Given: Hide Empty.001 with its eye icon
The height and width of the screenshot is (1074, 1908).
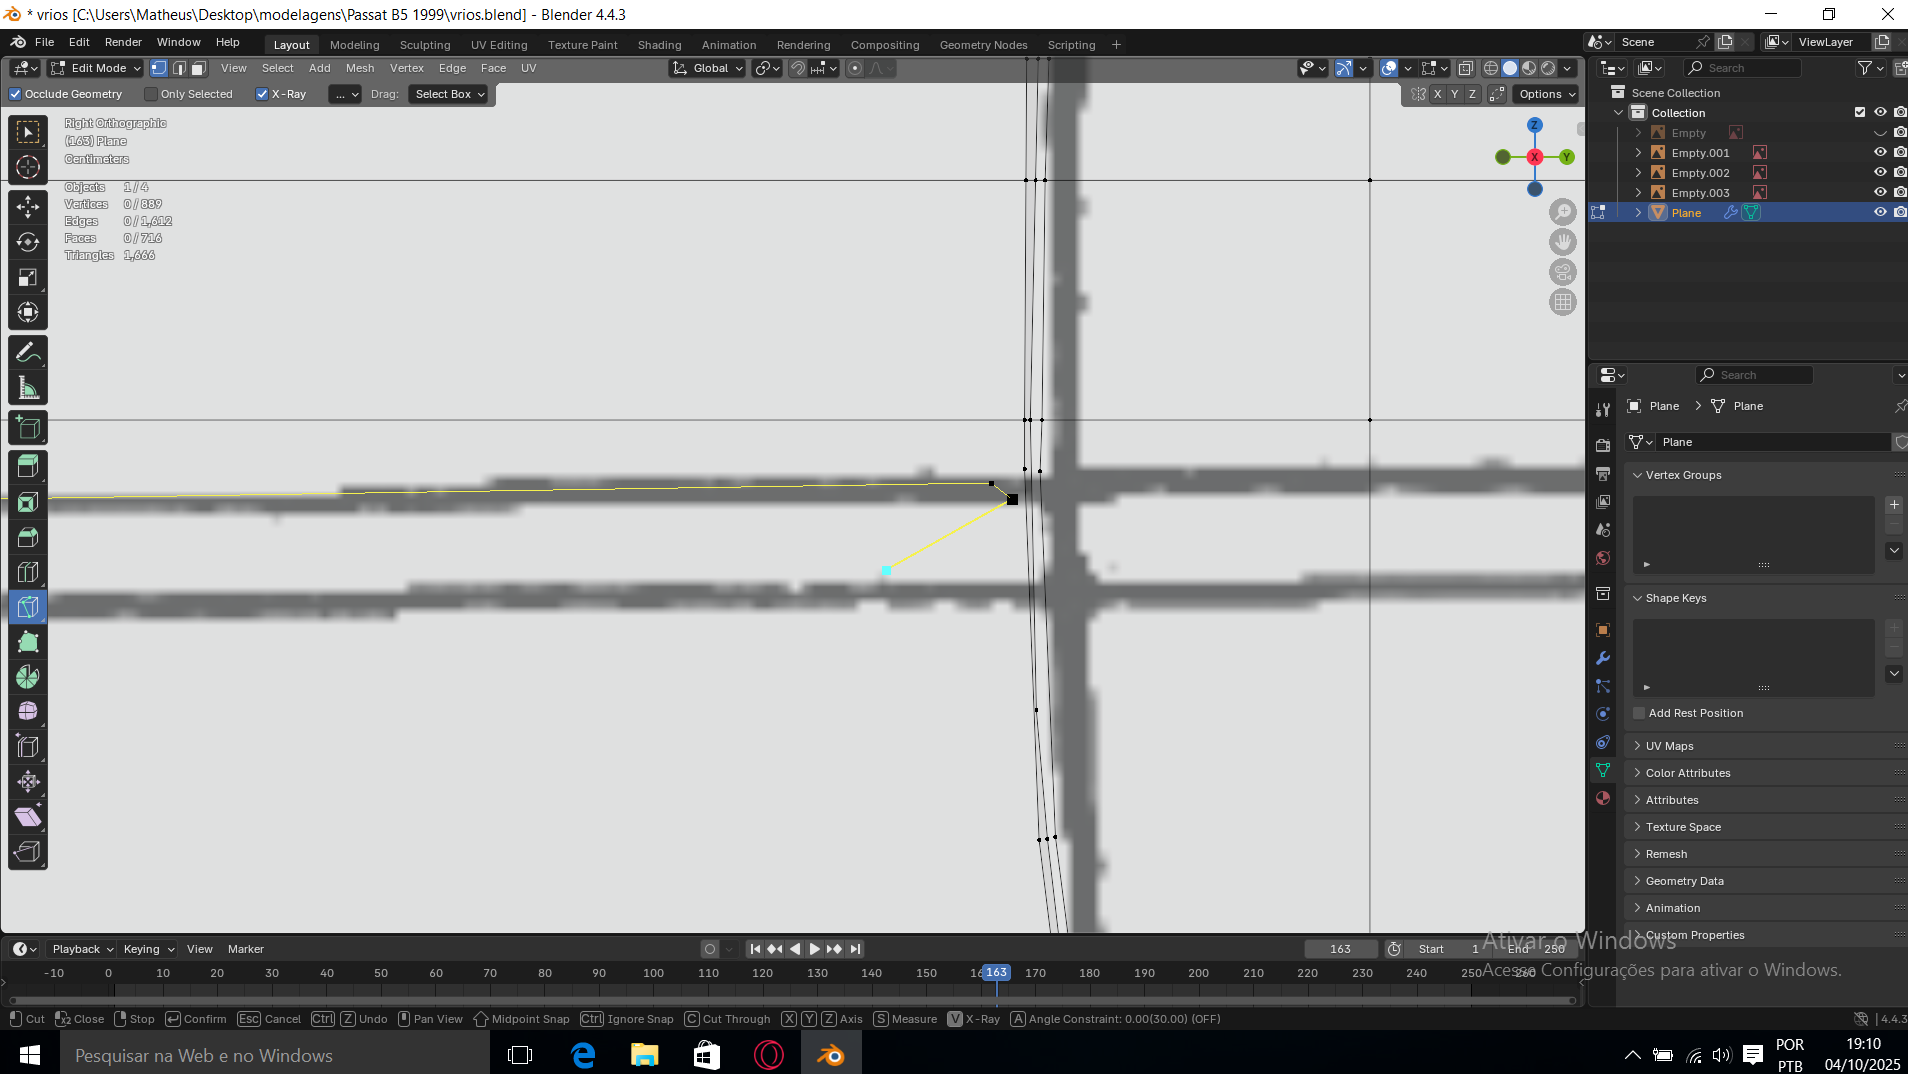Looking at the screenshot, I should [1880, 153].
